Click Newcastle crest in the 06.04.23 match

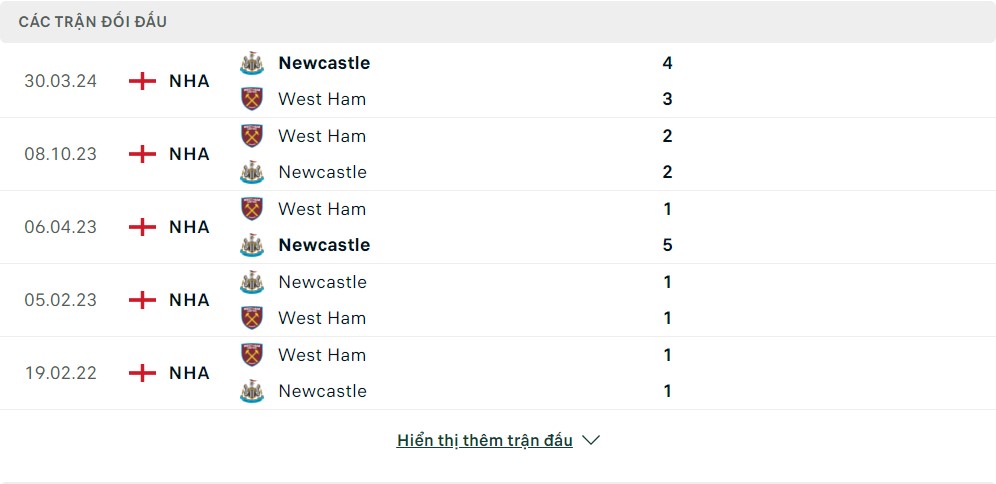[x=252, y=245]
